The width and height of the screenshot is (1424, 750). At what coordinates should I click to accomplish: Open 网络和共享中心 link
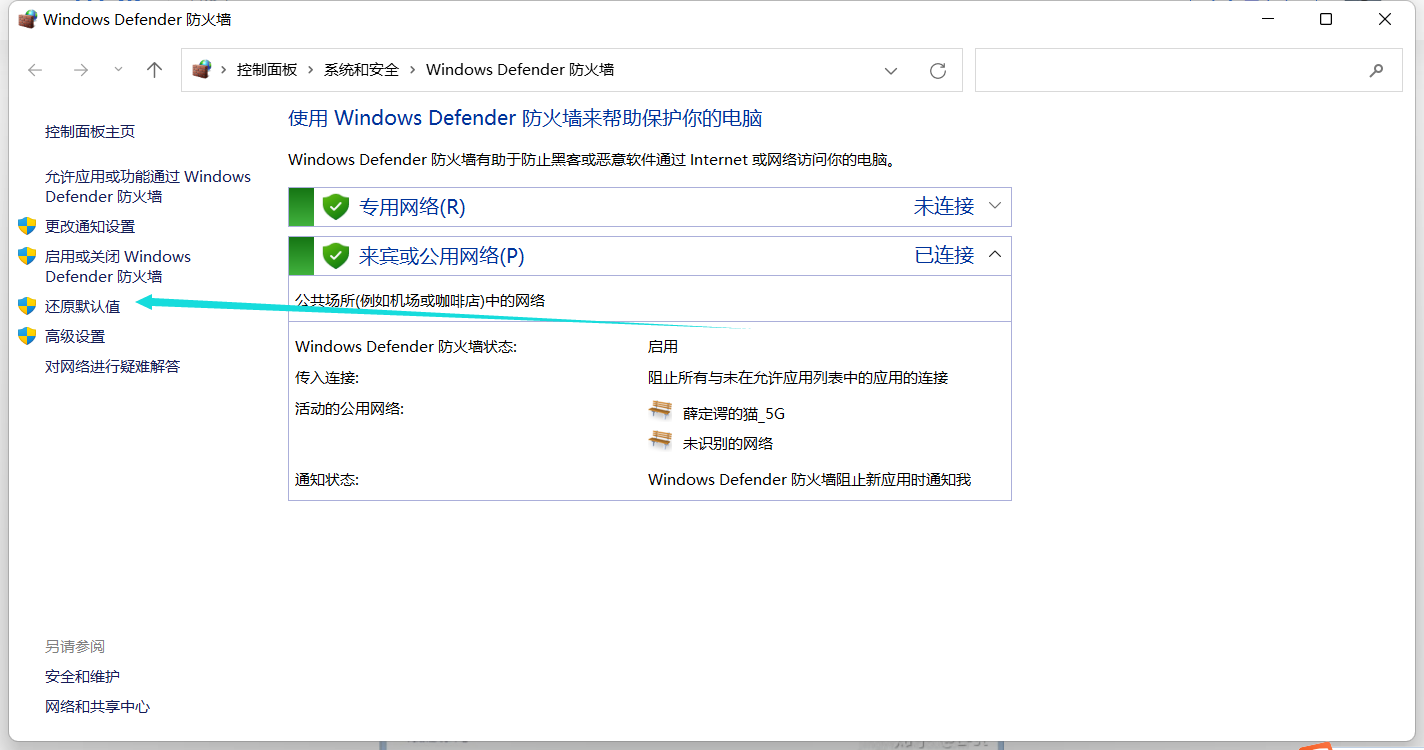tap(97, 707)
